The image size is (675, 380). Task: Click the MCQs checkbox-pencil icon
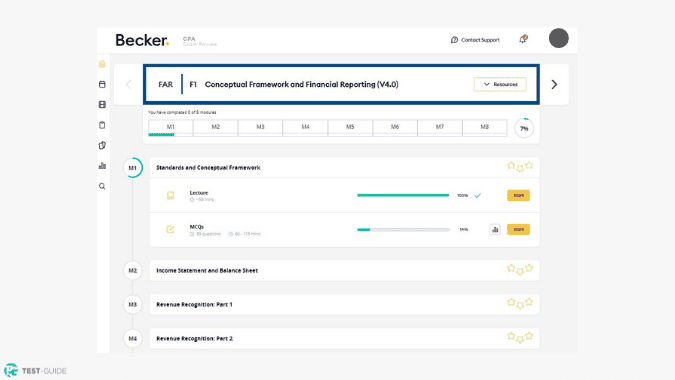tap(170, 229)
